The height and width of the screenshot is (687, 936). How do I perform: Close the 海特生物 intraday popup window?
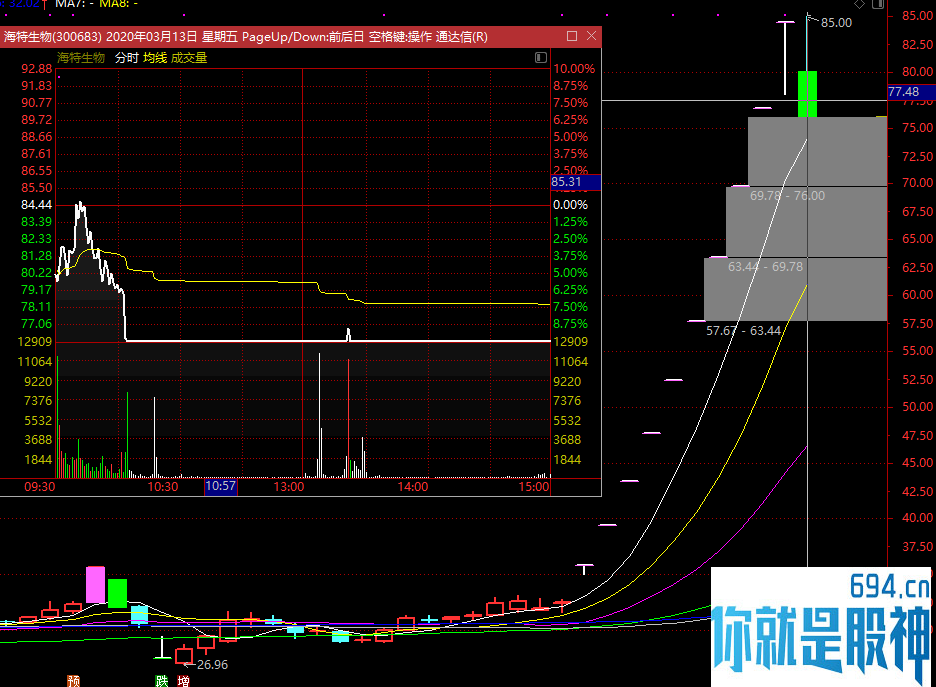[x=592, y=36]
